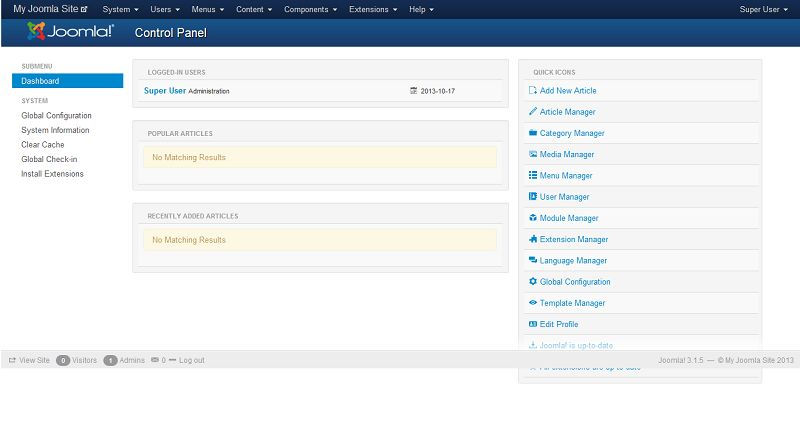Open the Extensions dropdown in top bar

click(x=373, y=9)
